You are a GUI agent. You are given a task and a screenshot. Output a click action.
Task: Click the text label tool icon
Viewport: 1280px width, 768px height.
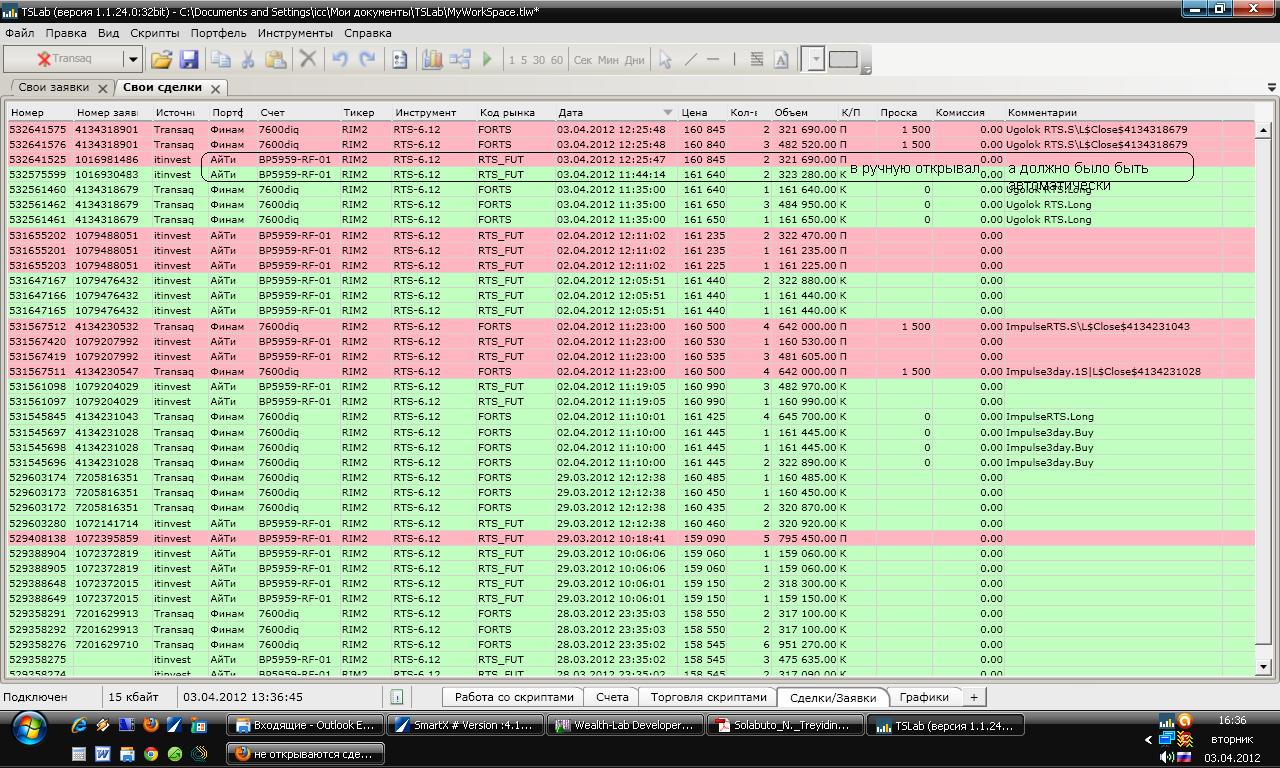[x=782, y=60]
